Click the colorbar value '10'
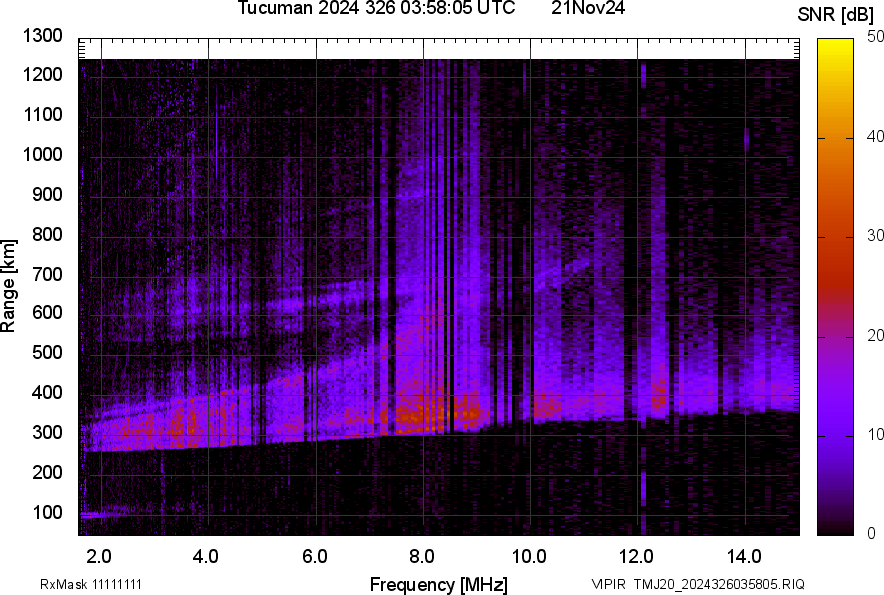The height and width of the screenshot is (595, 884). (876, 435)
